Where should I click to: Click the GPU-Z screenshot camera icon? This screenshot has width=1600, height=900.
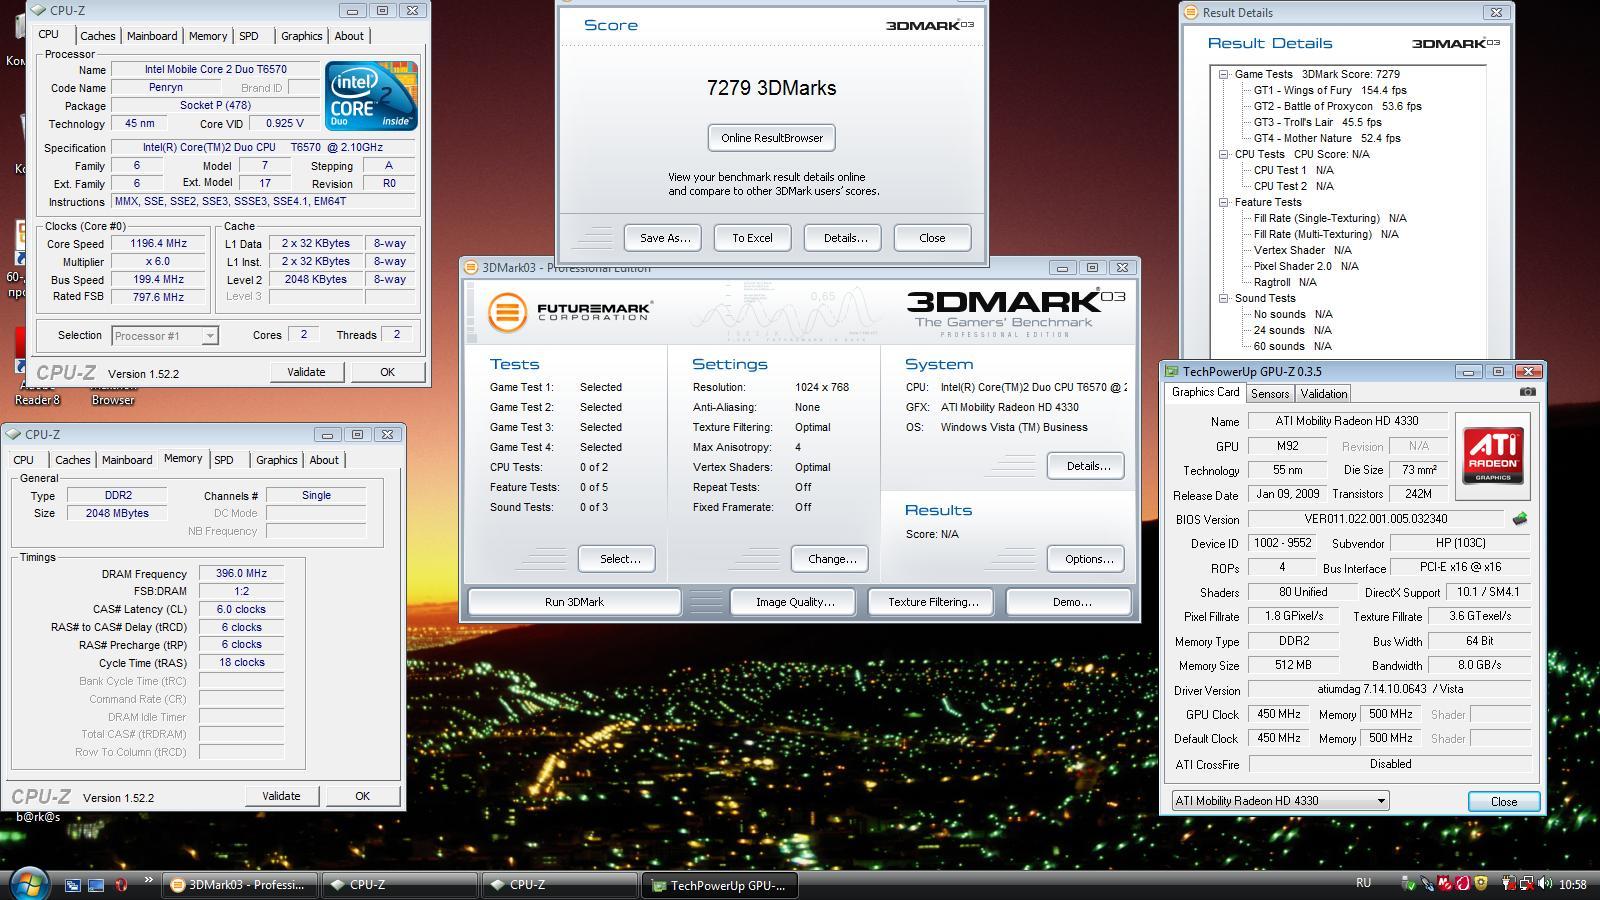click(1527, 392)
